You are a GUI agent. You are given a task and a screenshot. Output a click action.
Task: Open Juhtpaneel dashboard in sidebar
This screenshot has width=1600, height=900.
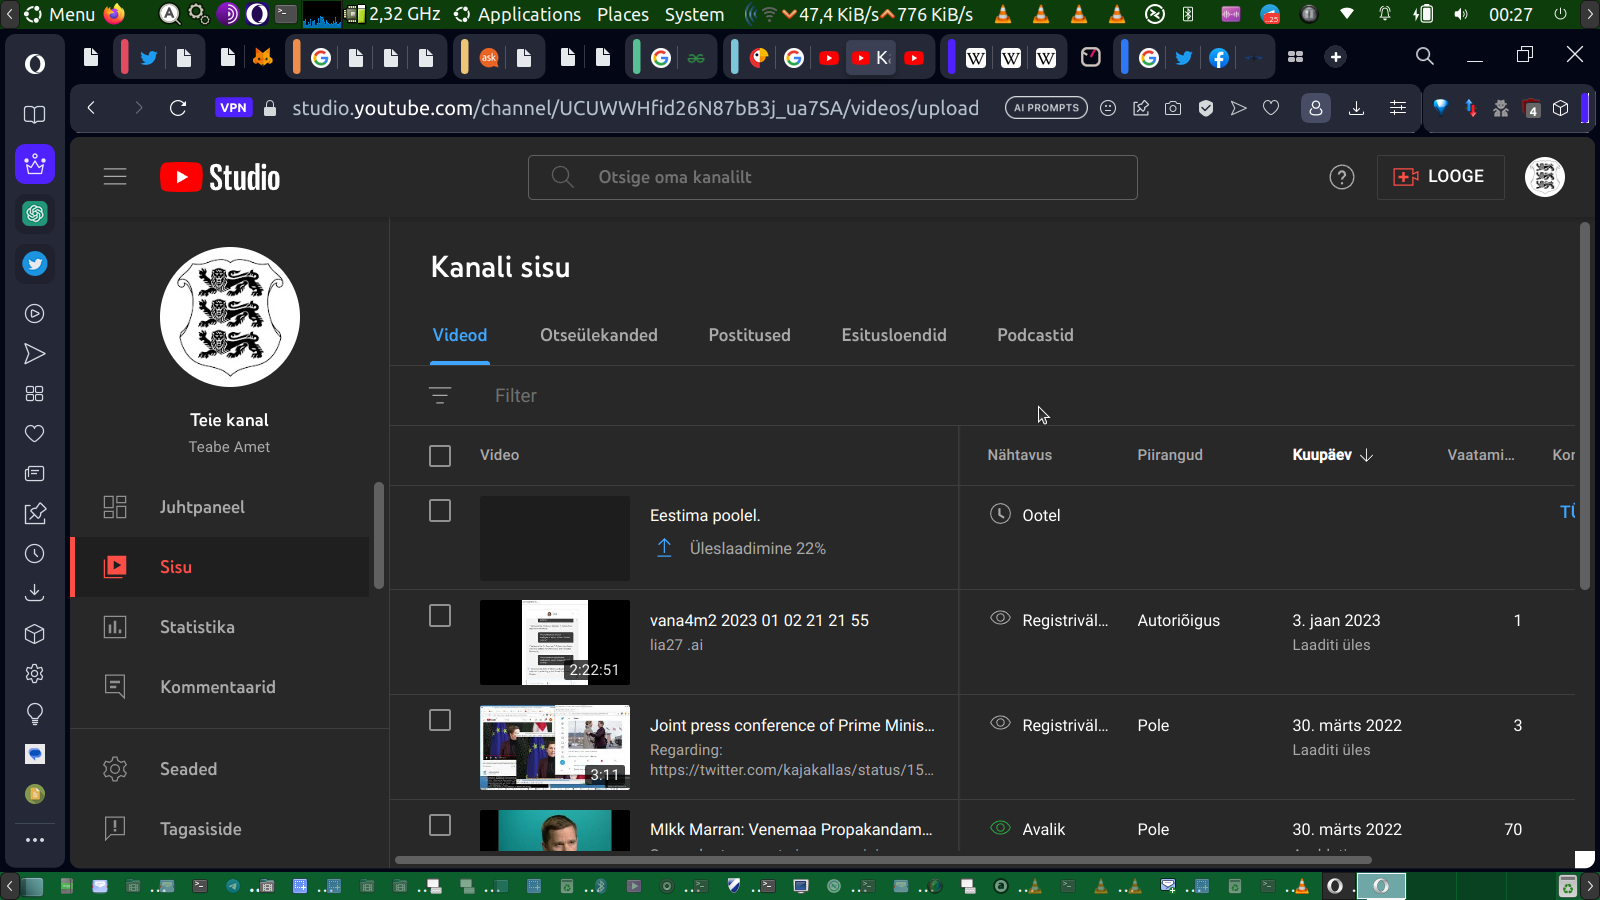click(201, 507)
